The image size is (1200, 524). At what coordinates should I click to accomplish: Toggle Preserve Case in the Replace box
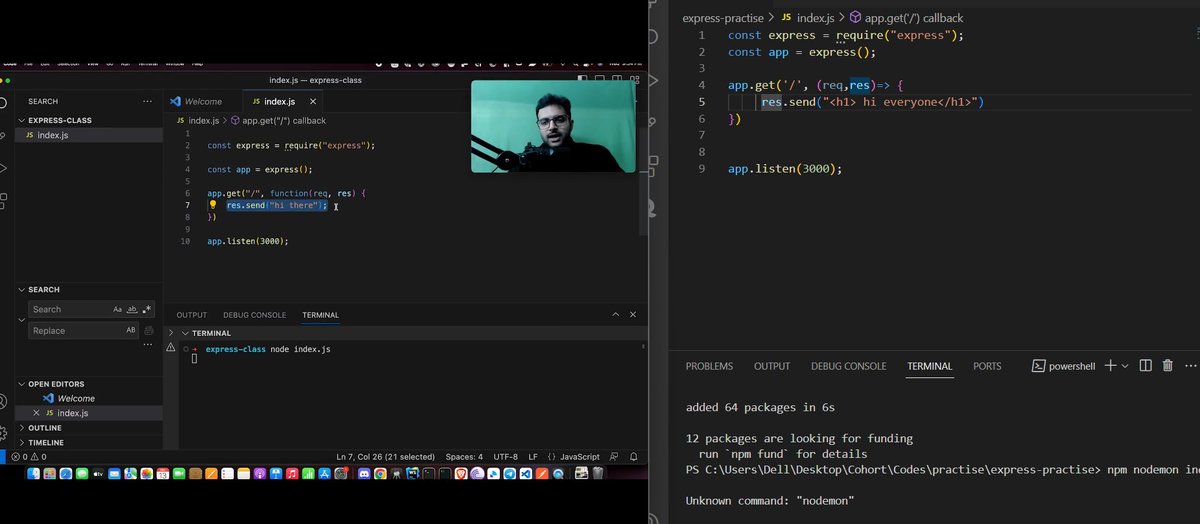pos(131,331)
